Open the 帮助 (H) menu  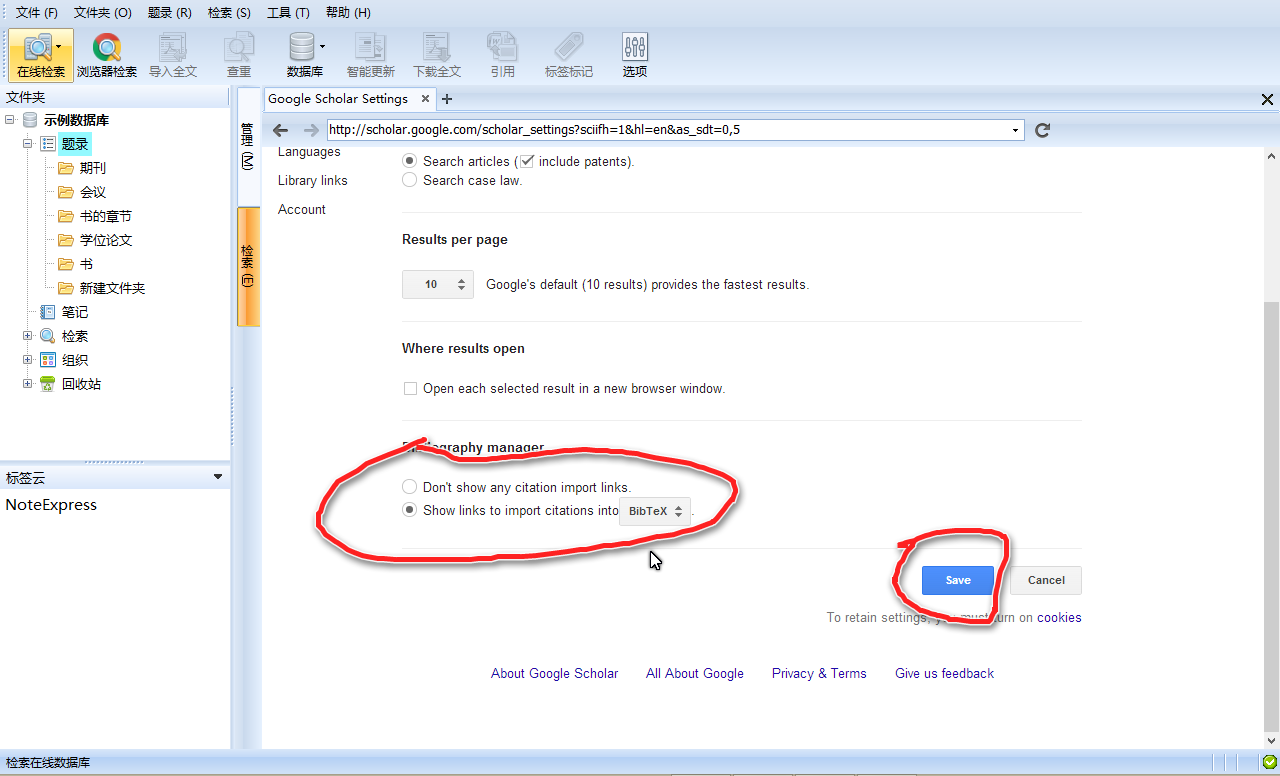coord(348,13)
